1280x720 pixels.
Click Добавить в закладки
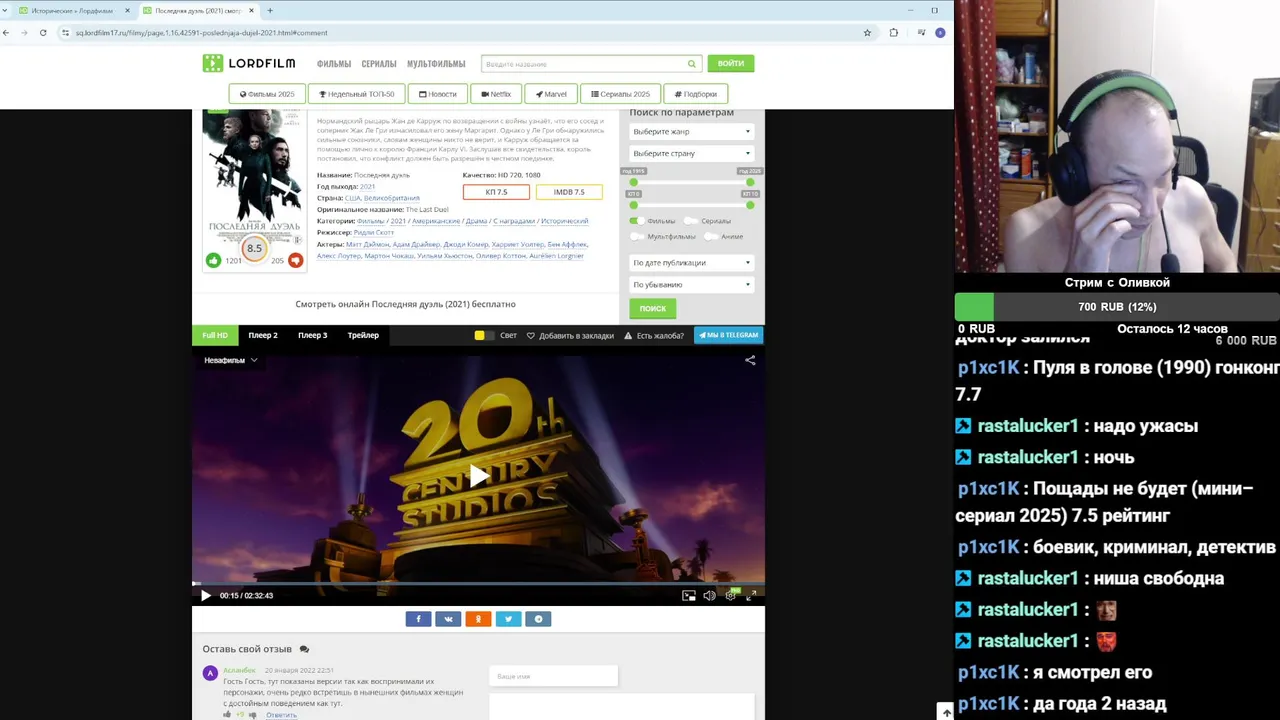coord(570,336)
